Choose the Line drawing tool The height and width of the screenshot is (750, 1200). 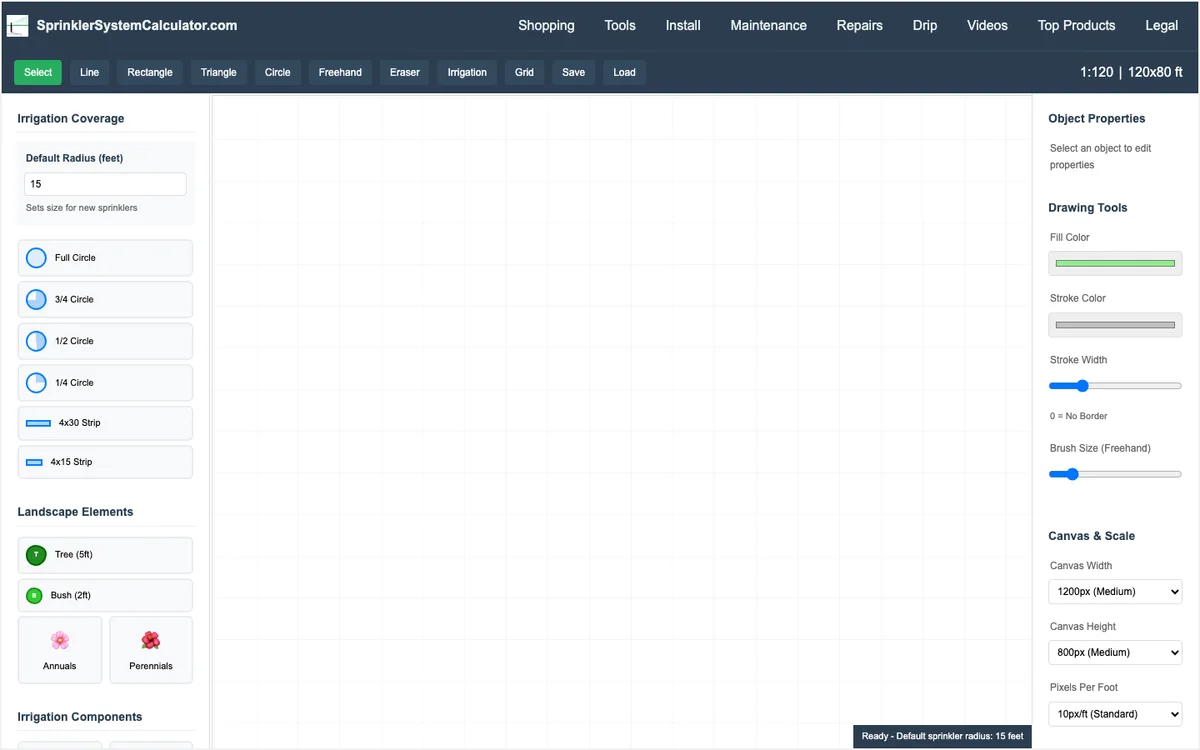coord(90,72)
